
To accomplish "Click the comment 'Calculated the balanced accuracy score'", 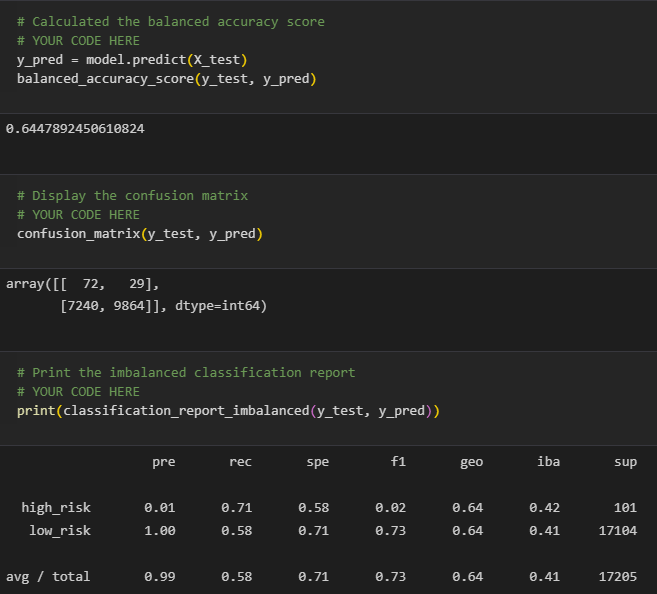I will [171, 22].
